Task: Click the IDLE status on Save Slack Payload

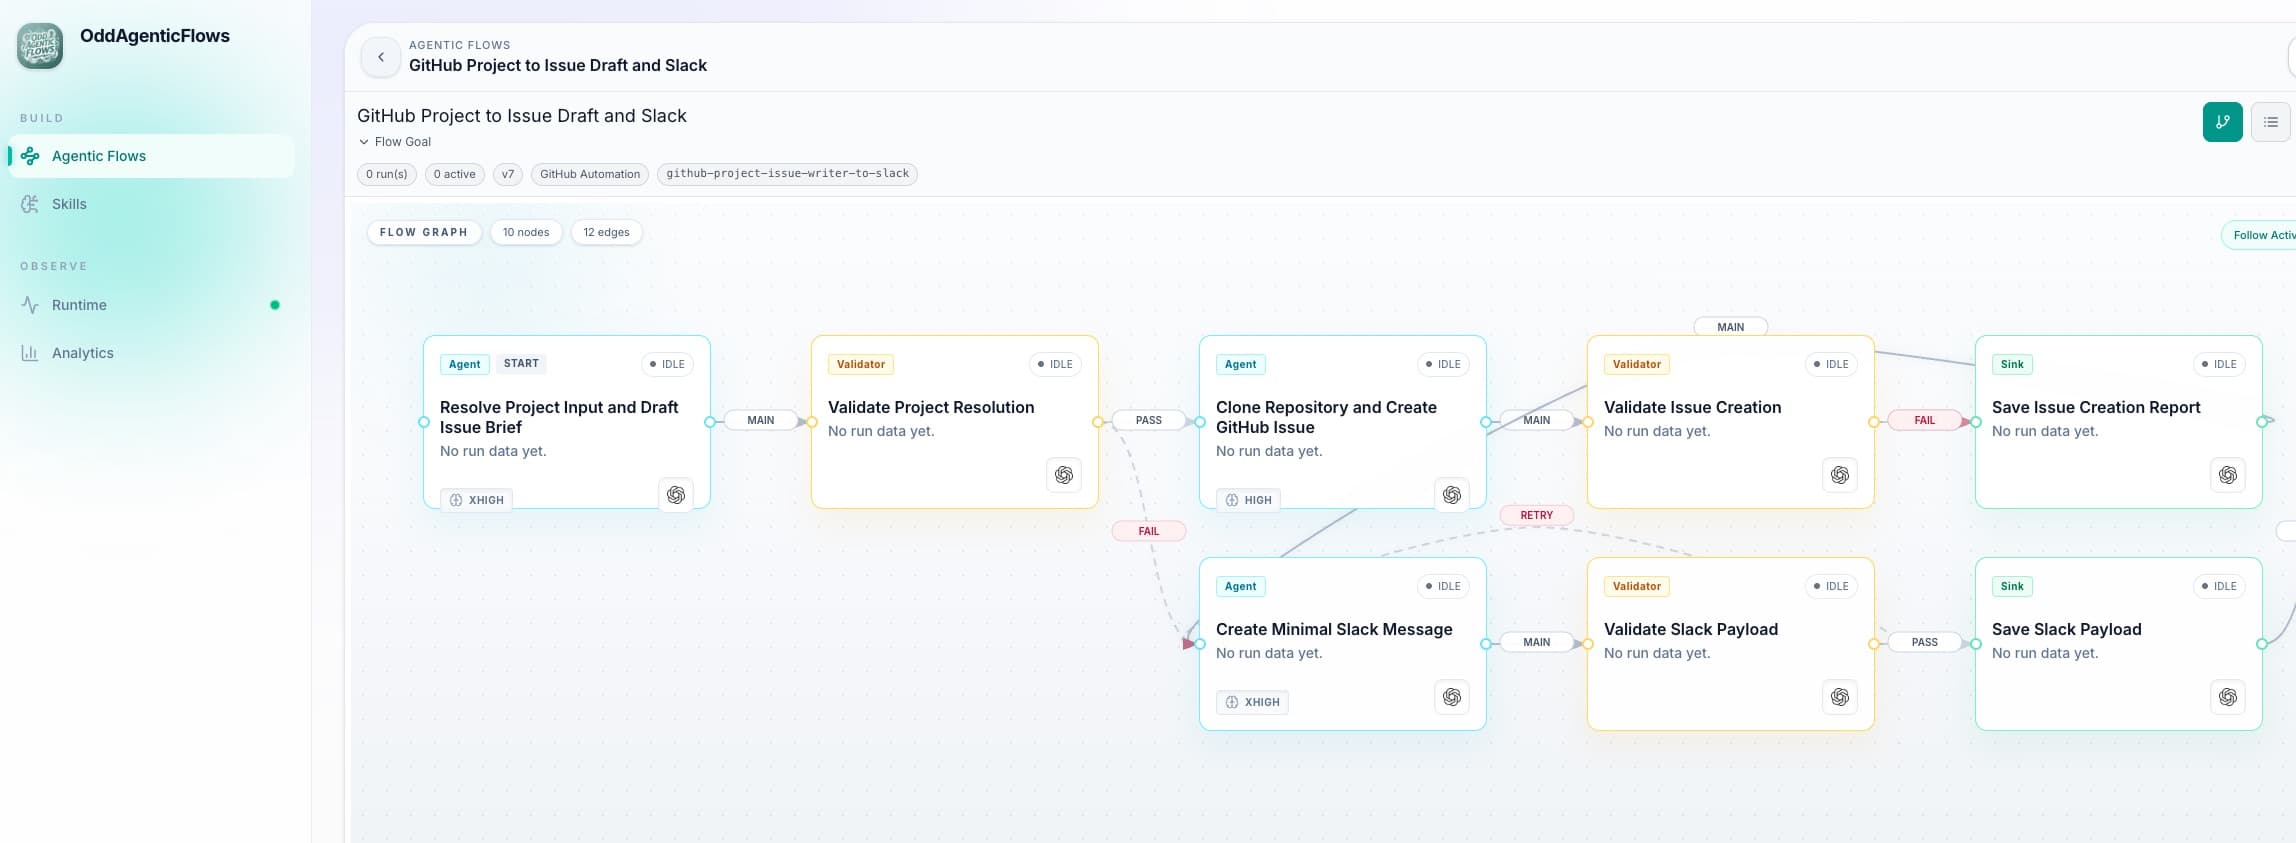Action: tap(2220, 586)
